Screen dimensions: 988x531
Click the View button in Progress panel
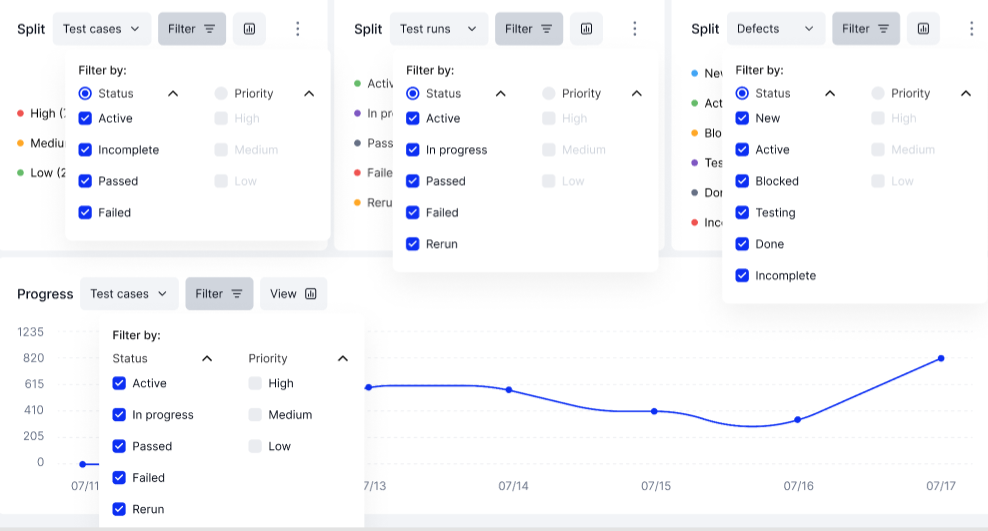click(x=293, y=294)
